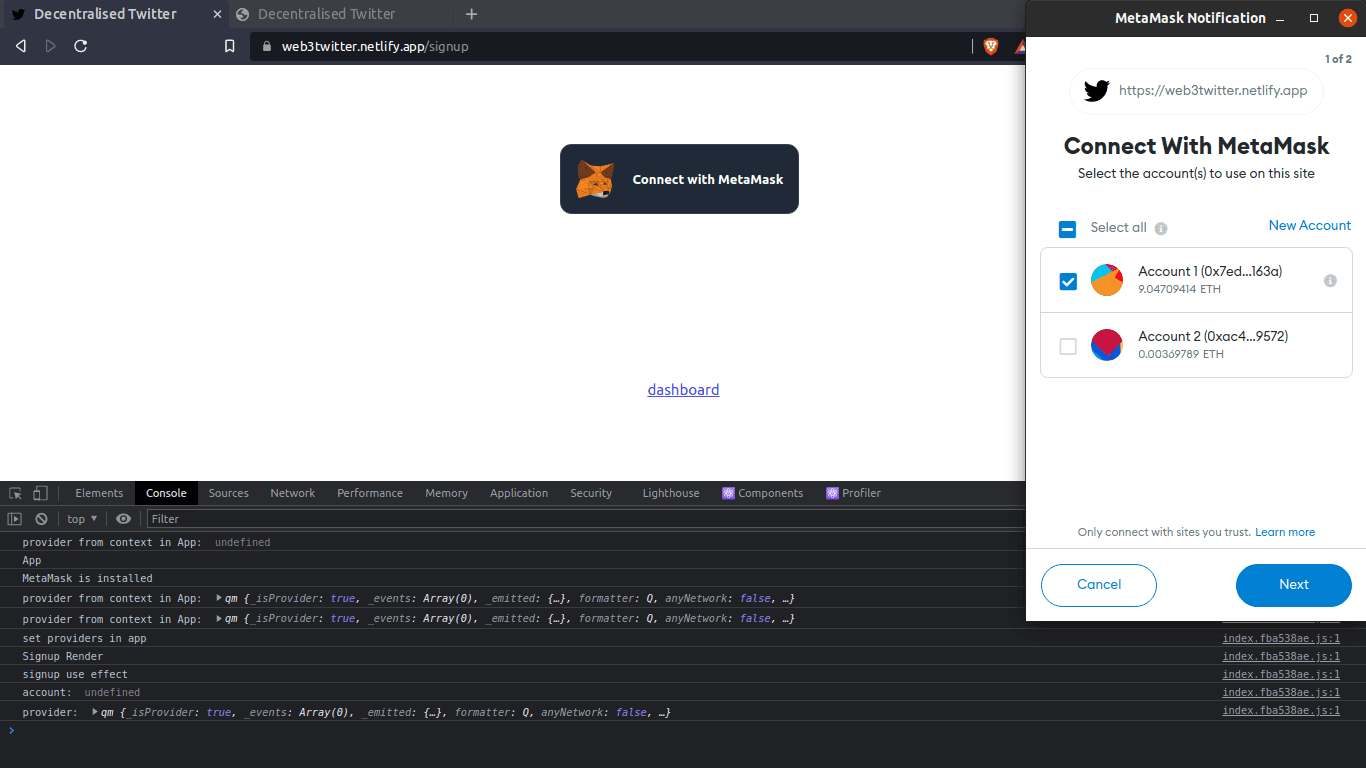1366x768 pixels.
Task: Open the top context dropdown in console
Action: [x=82, y=519]
